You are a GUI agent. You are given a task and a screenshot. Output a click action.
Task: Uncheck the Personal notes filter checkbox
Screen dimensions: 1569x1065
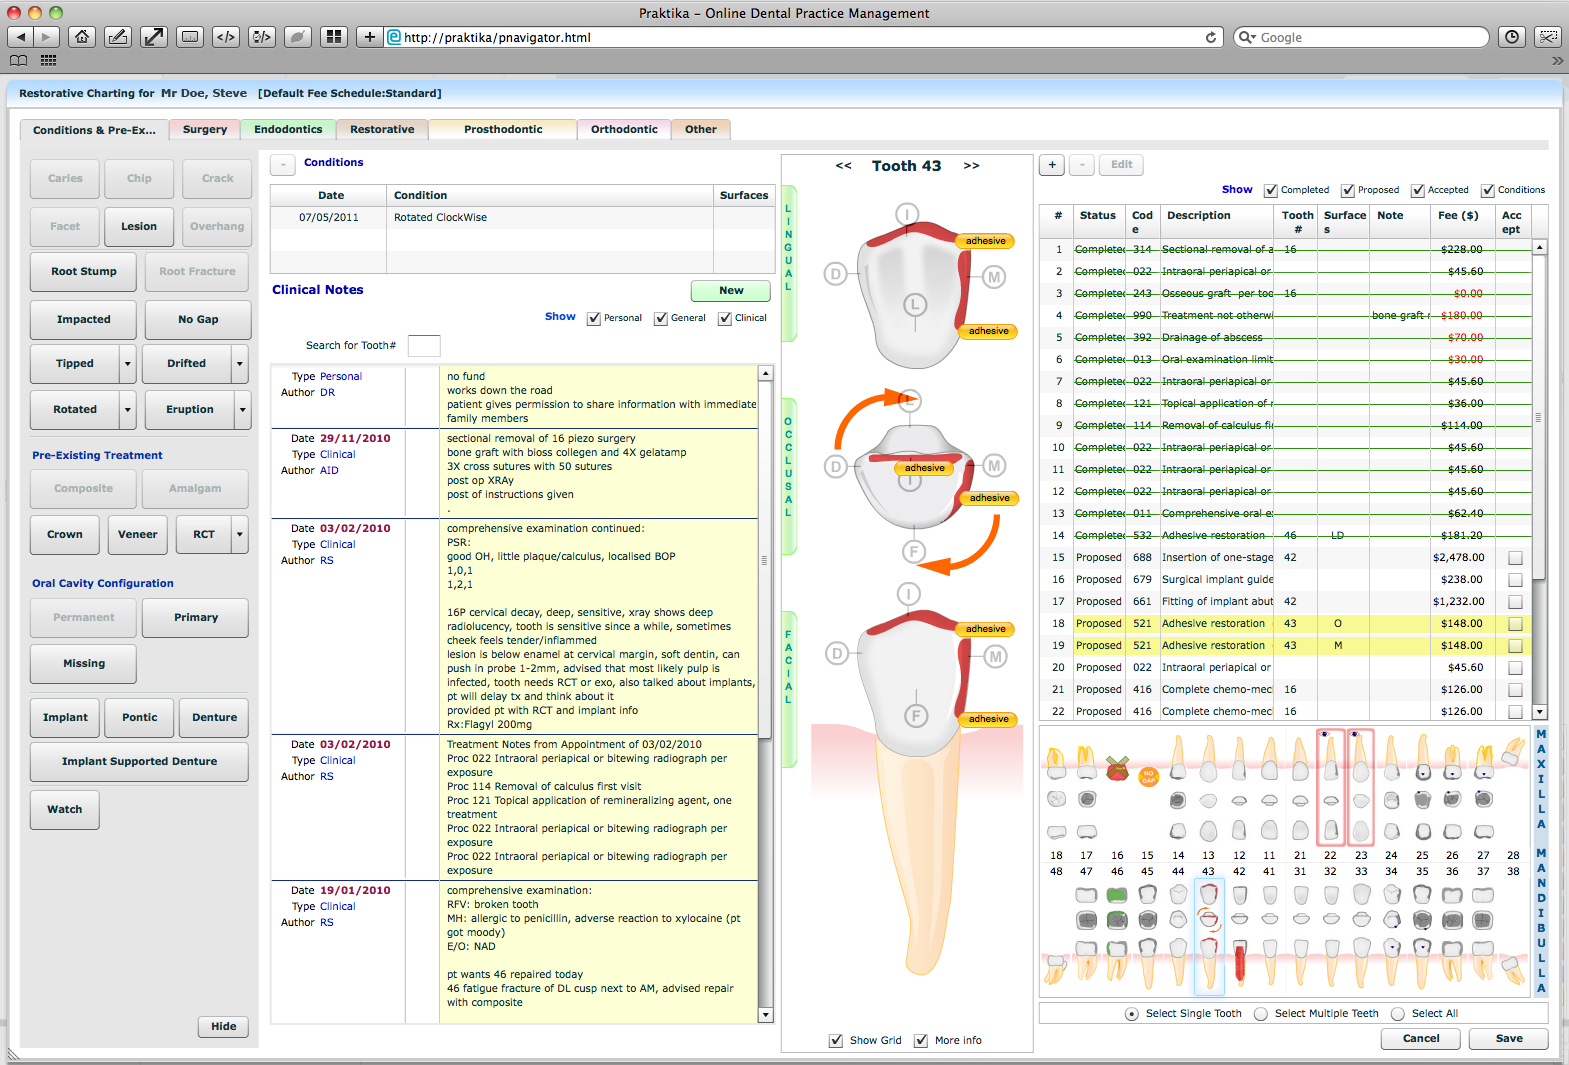click(x=594, y=319)
